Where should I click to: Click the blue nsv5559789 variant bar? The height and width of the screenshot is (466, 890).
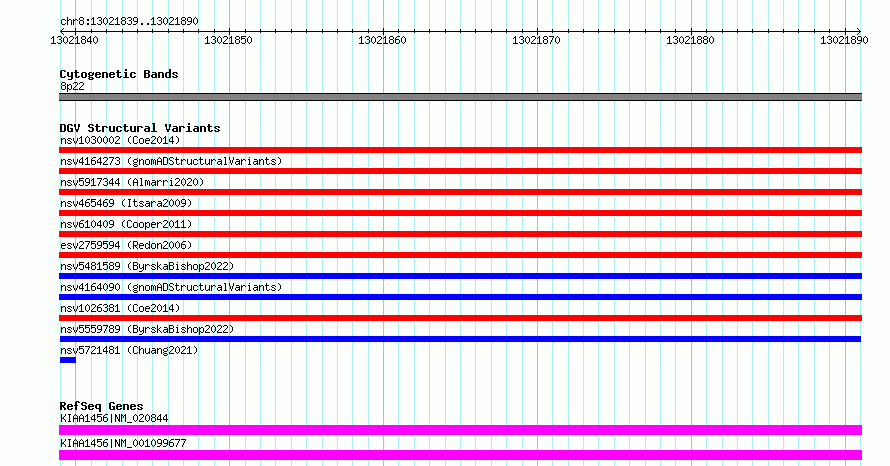(460, 339)
